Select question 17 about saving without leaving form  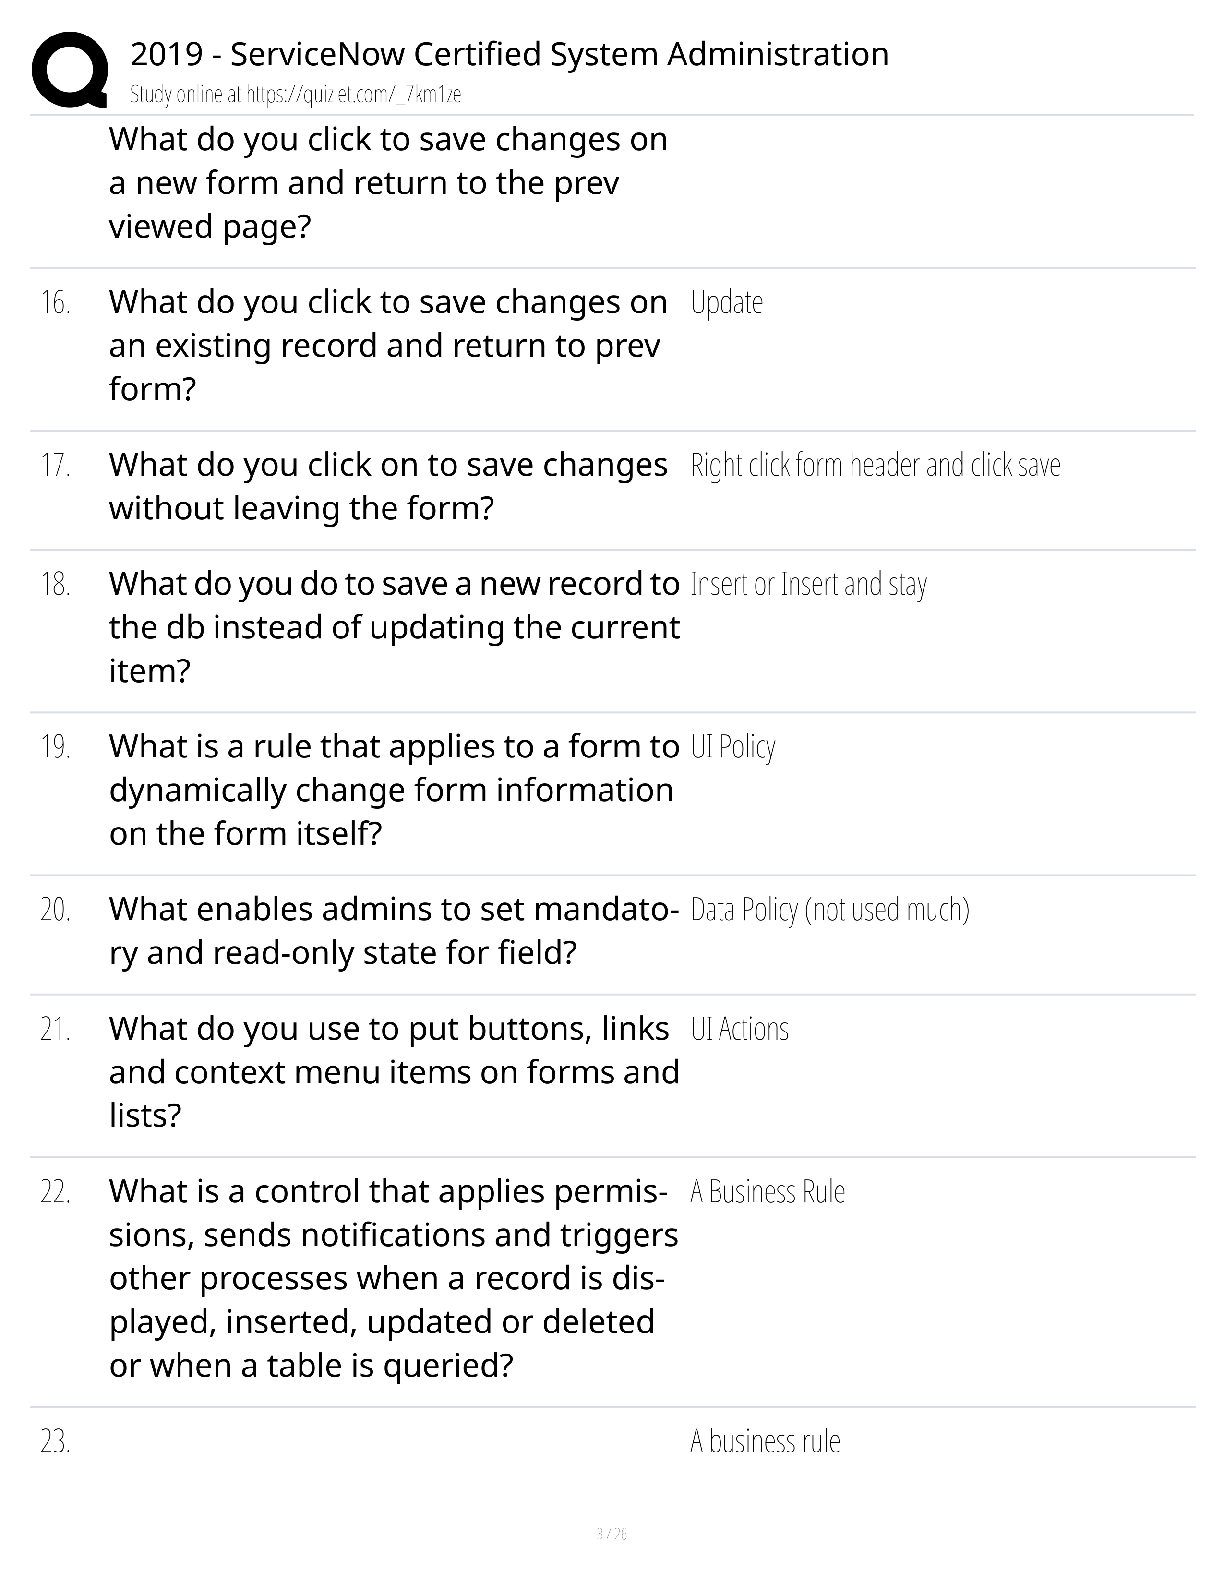click(x=388, y=486)
